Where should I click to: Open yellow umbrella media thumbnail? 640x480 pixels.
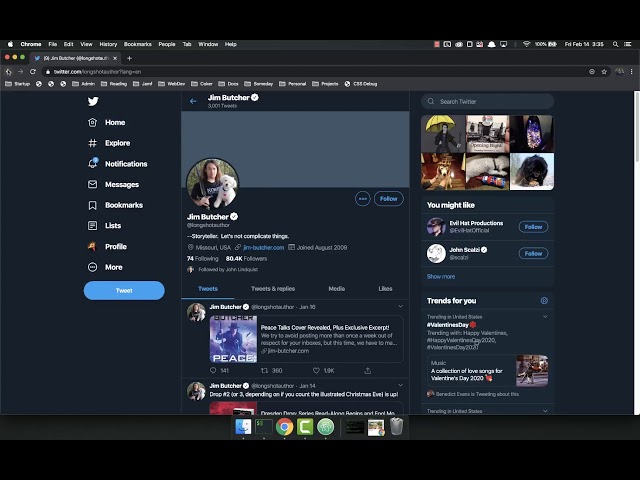(443, 133)
